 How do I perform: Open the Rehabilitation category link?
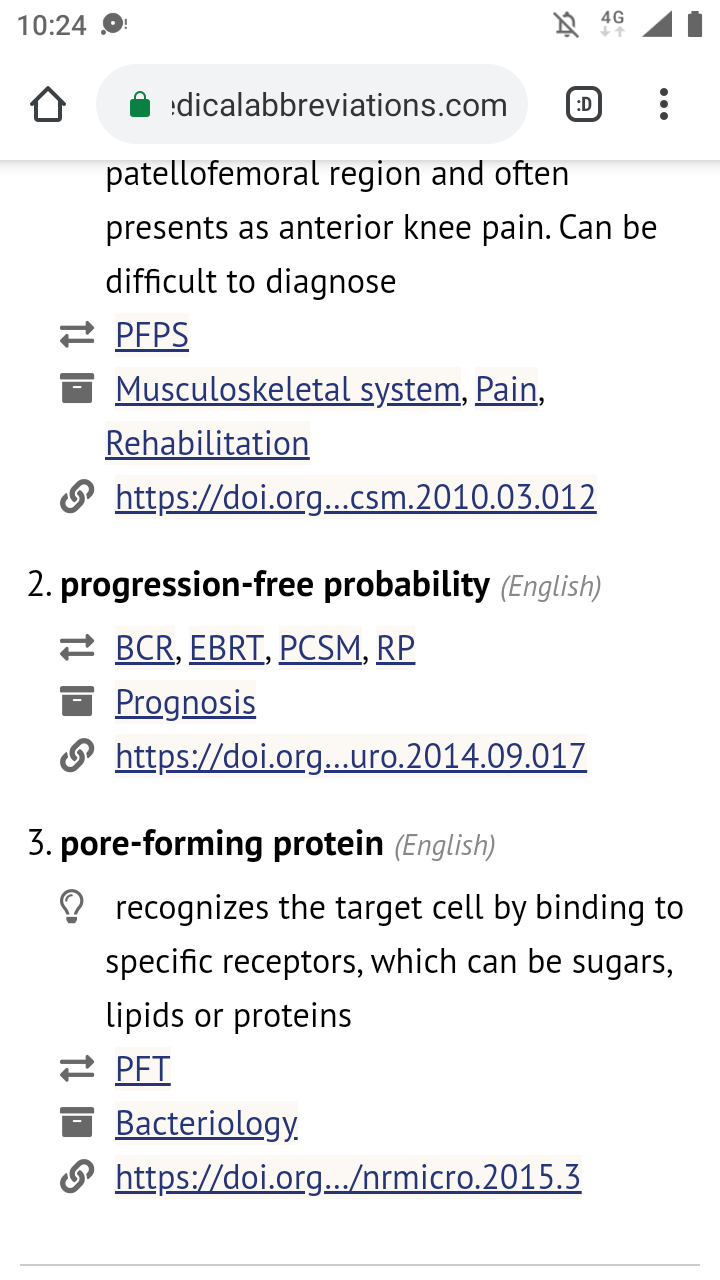tap(208, 443)
